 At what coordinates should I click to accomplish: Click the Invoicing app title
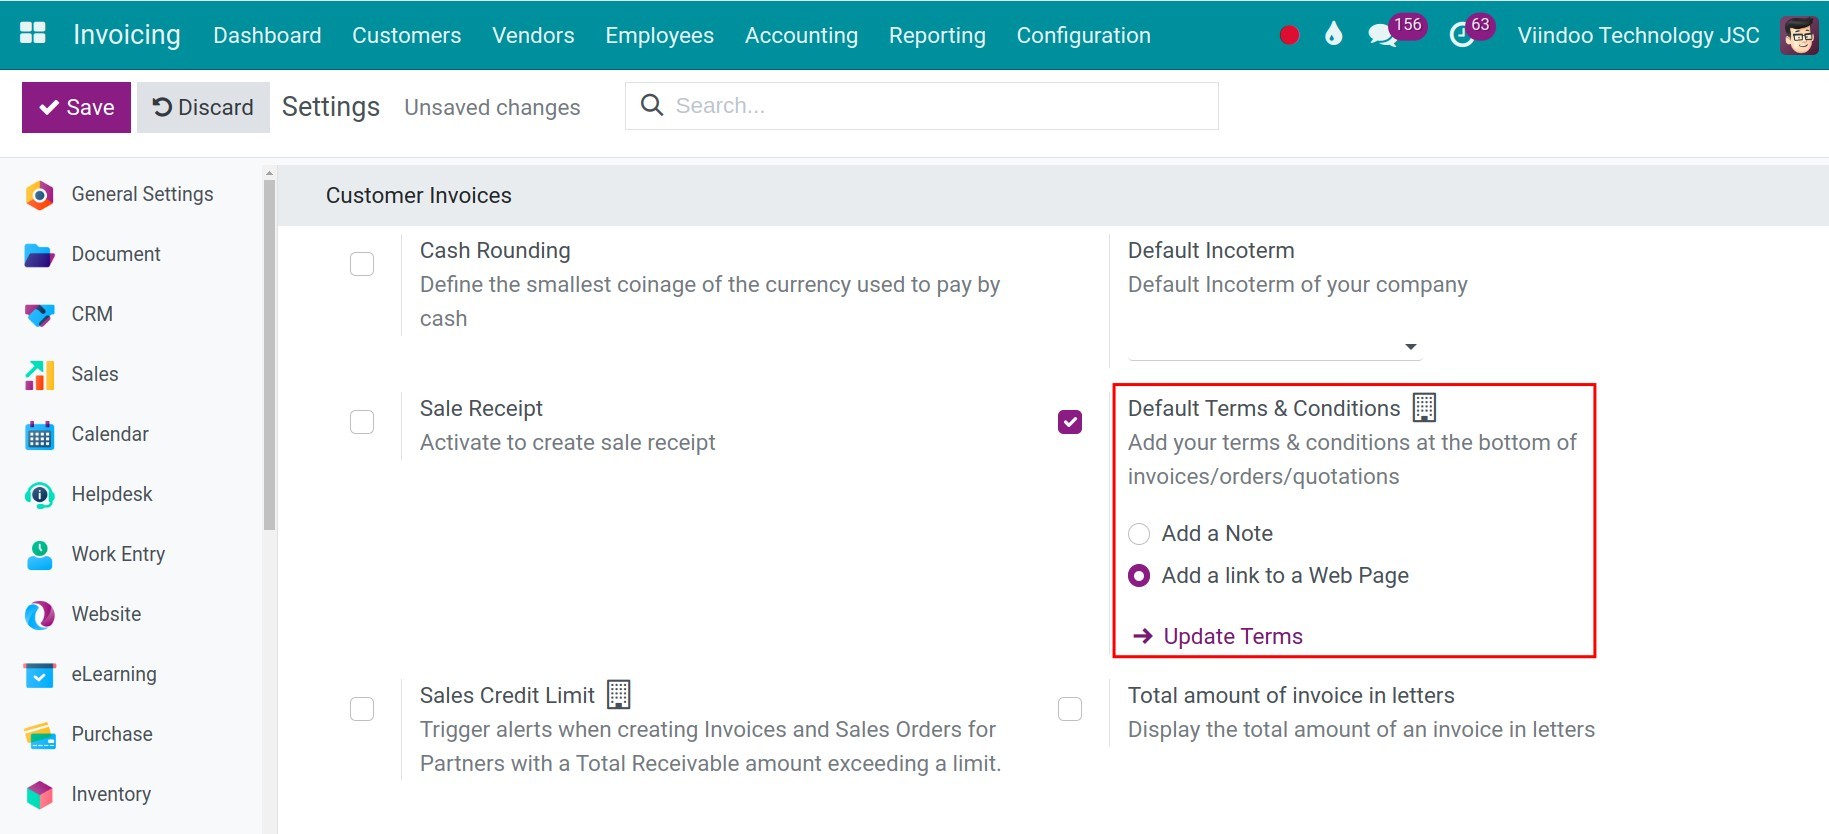127,35
